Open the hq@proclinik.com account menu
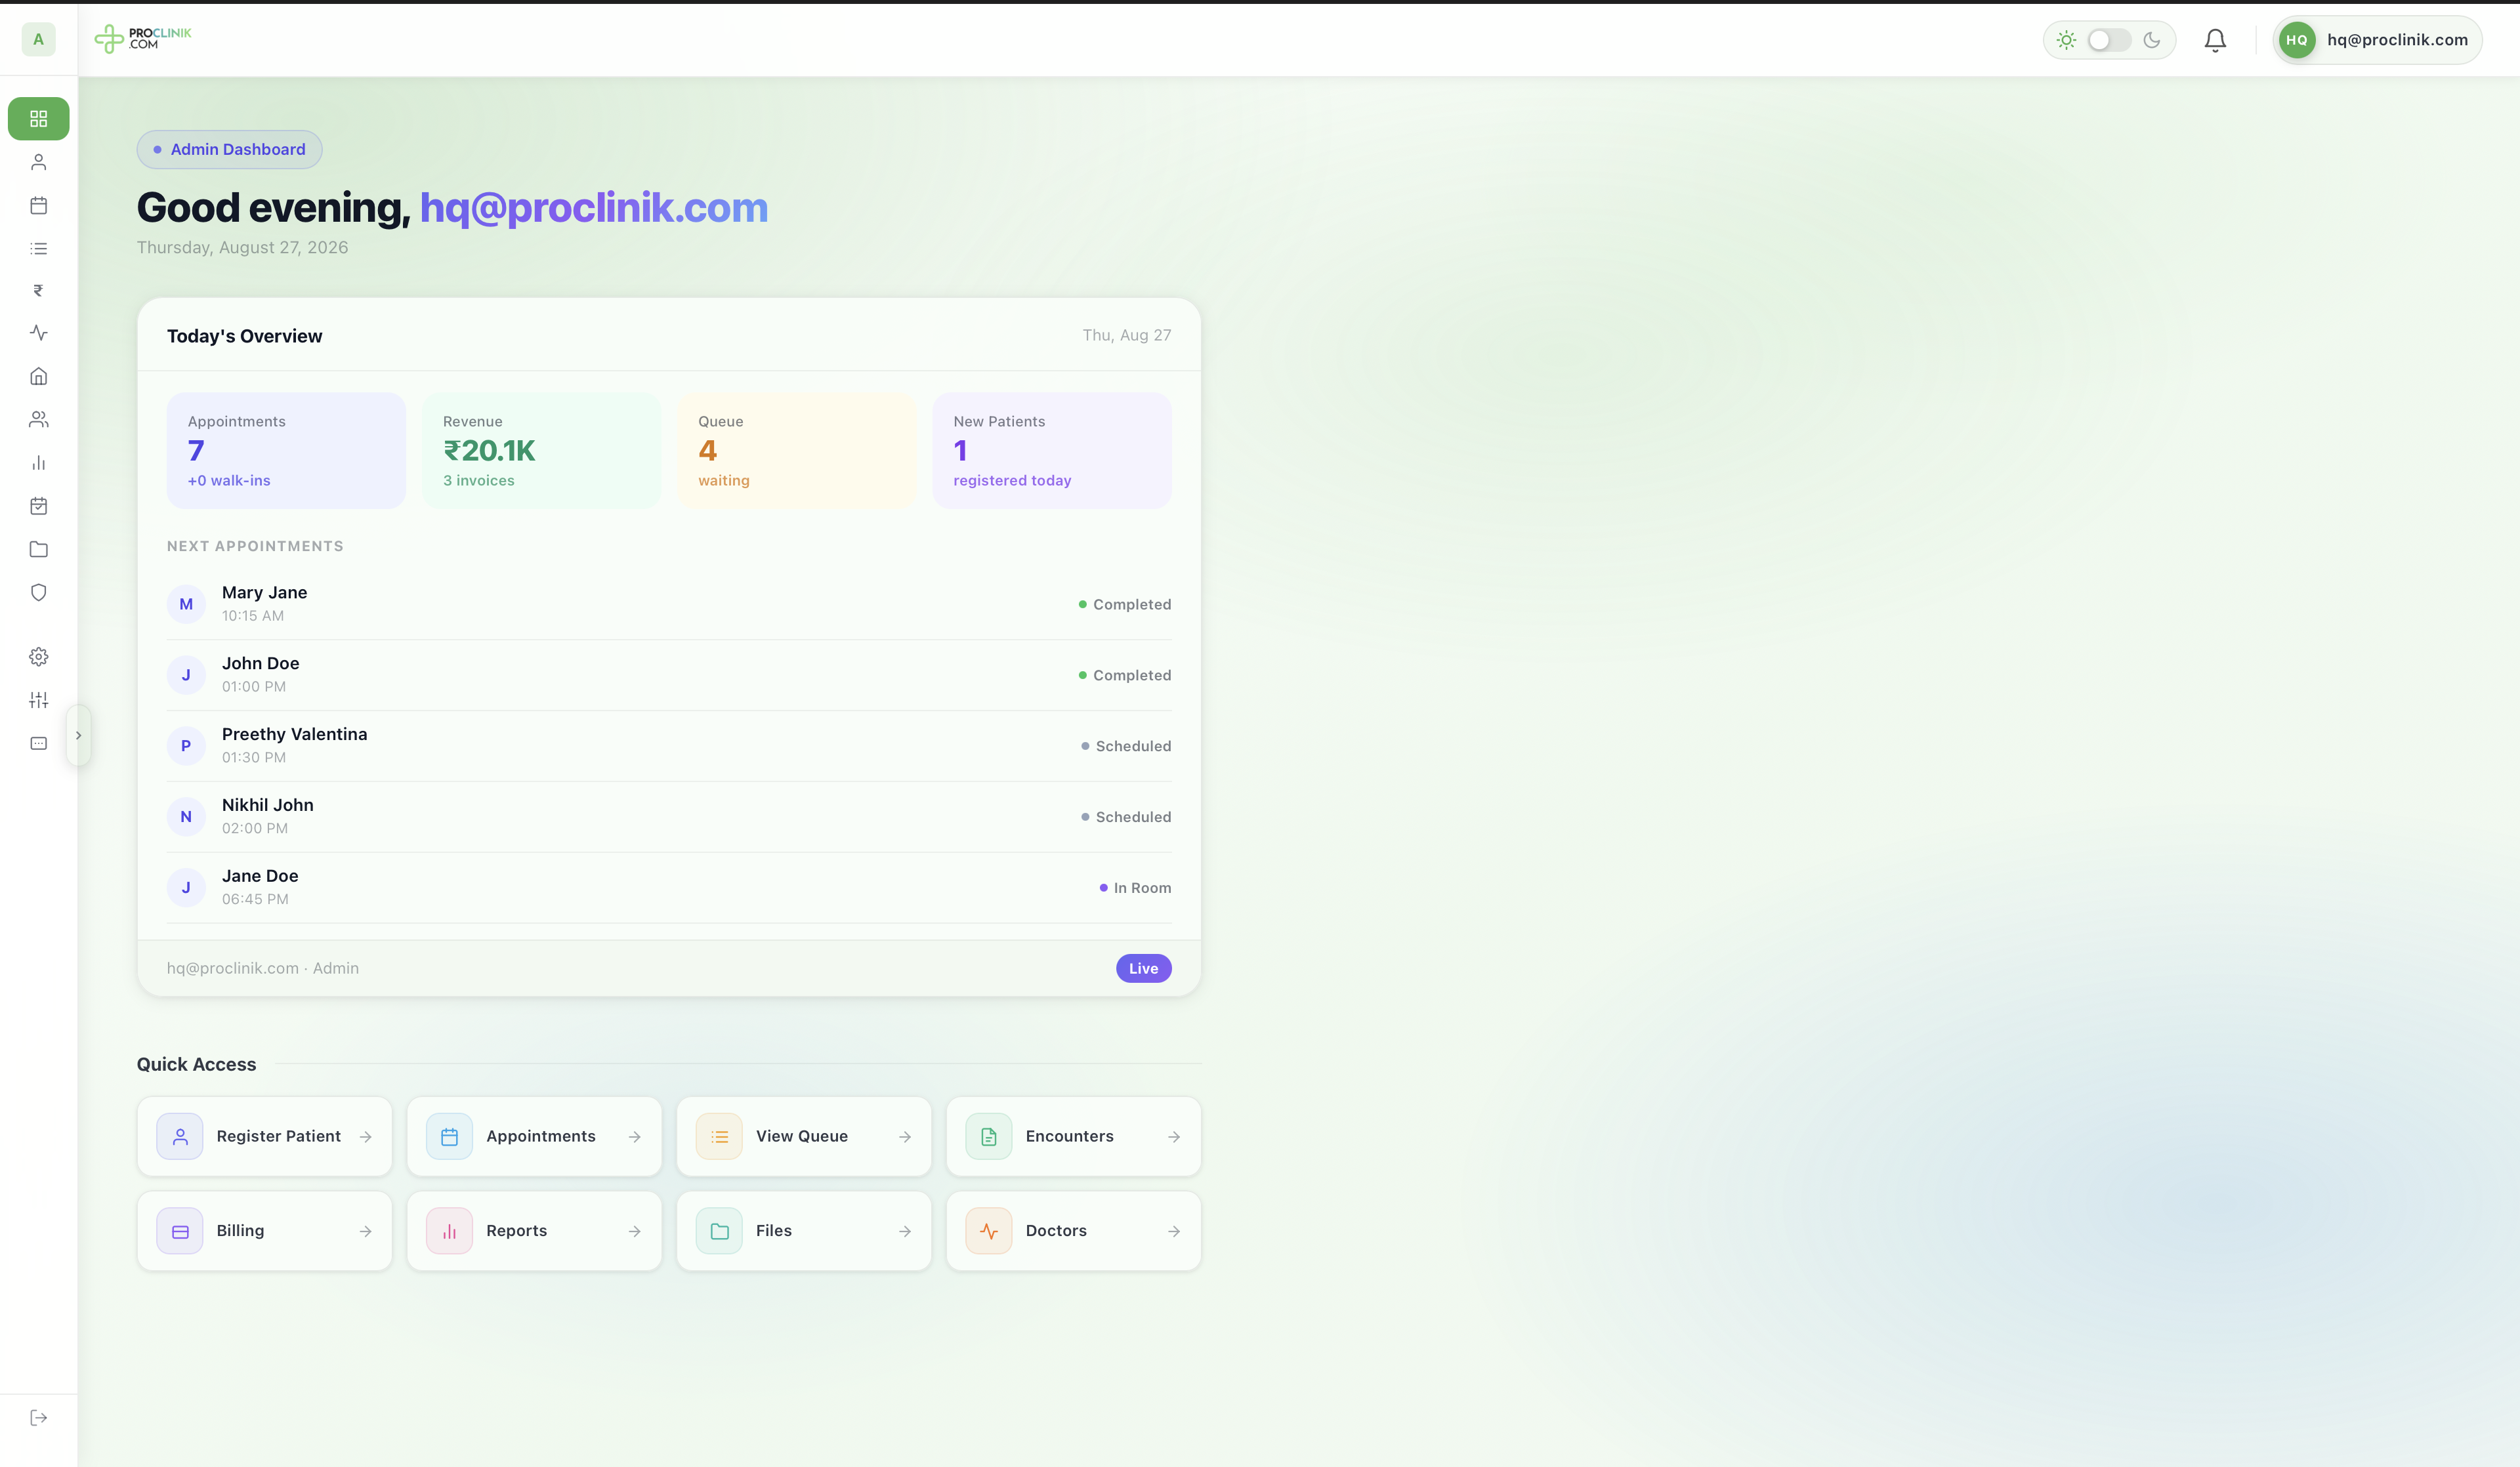The image size is (2520, 1467). (x=2377, y=40)
